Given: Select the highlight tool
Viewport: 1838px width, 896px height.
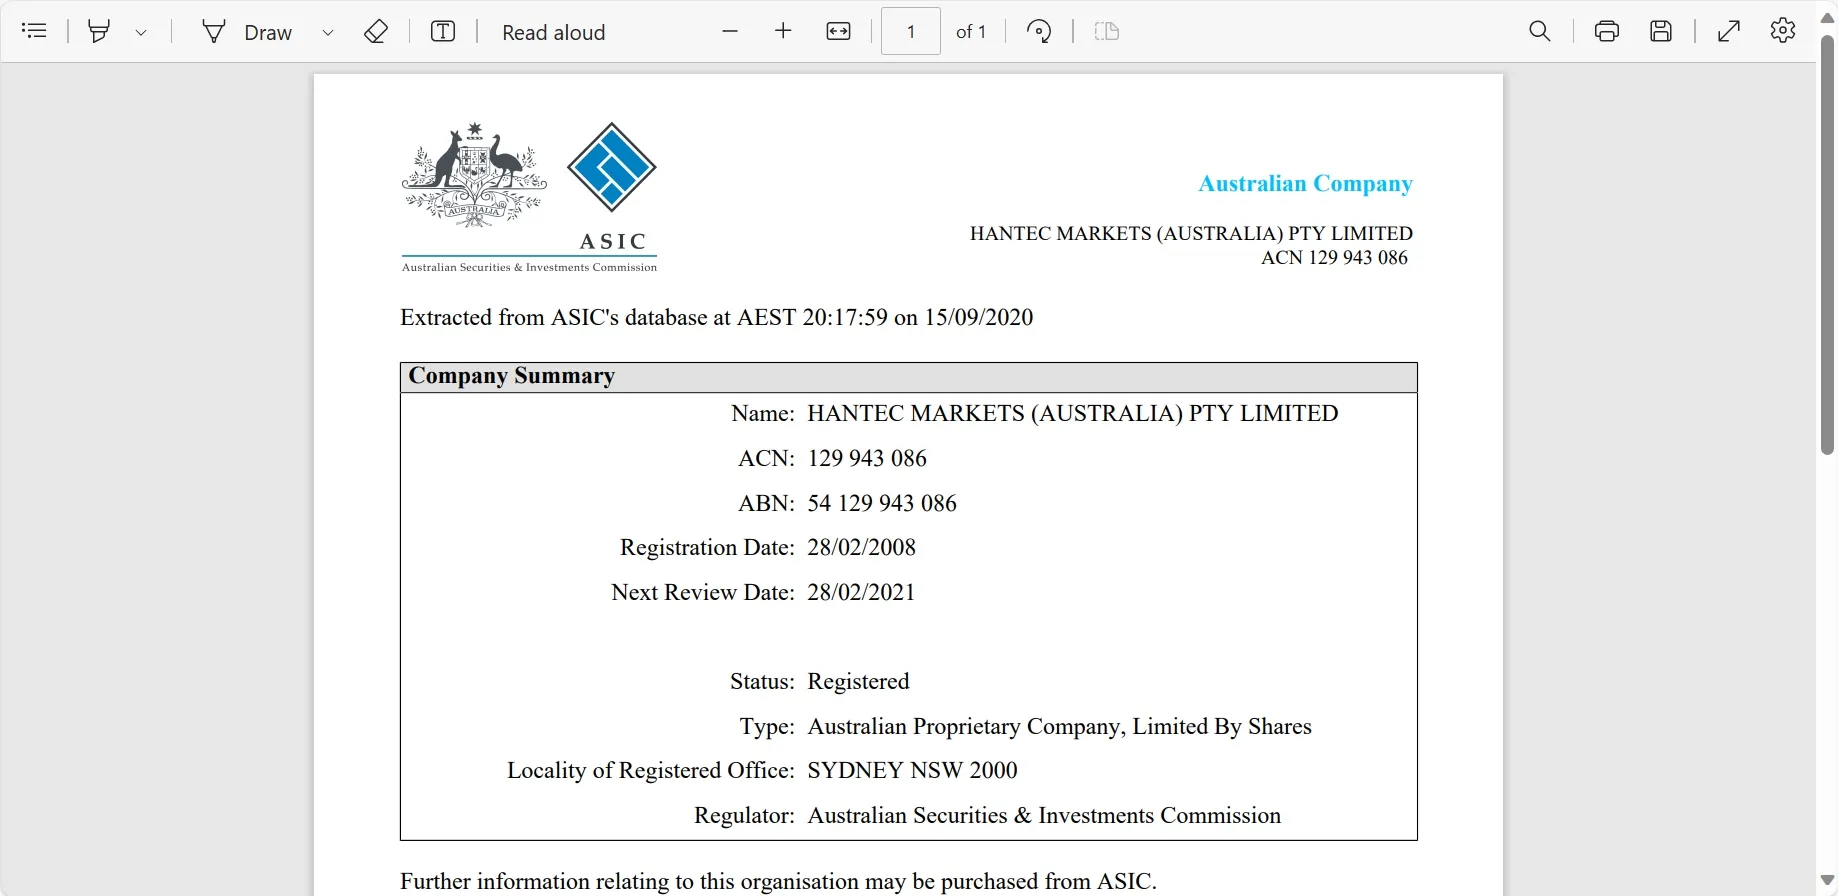Looking at the screenshot, I should pos(99,31).
